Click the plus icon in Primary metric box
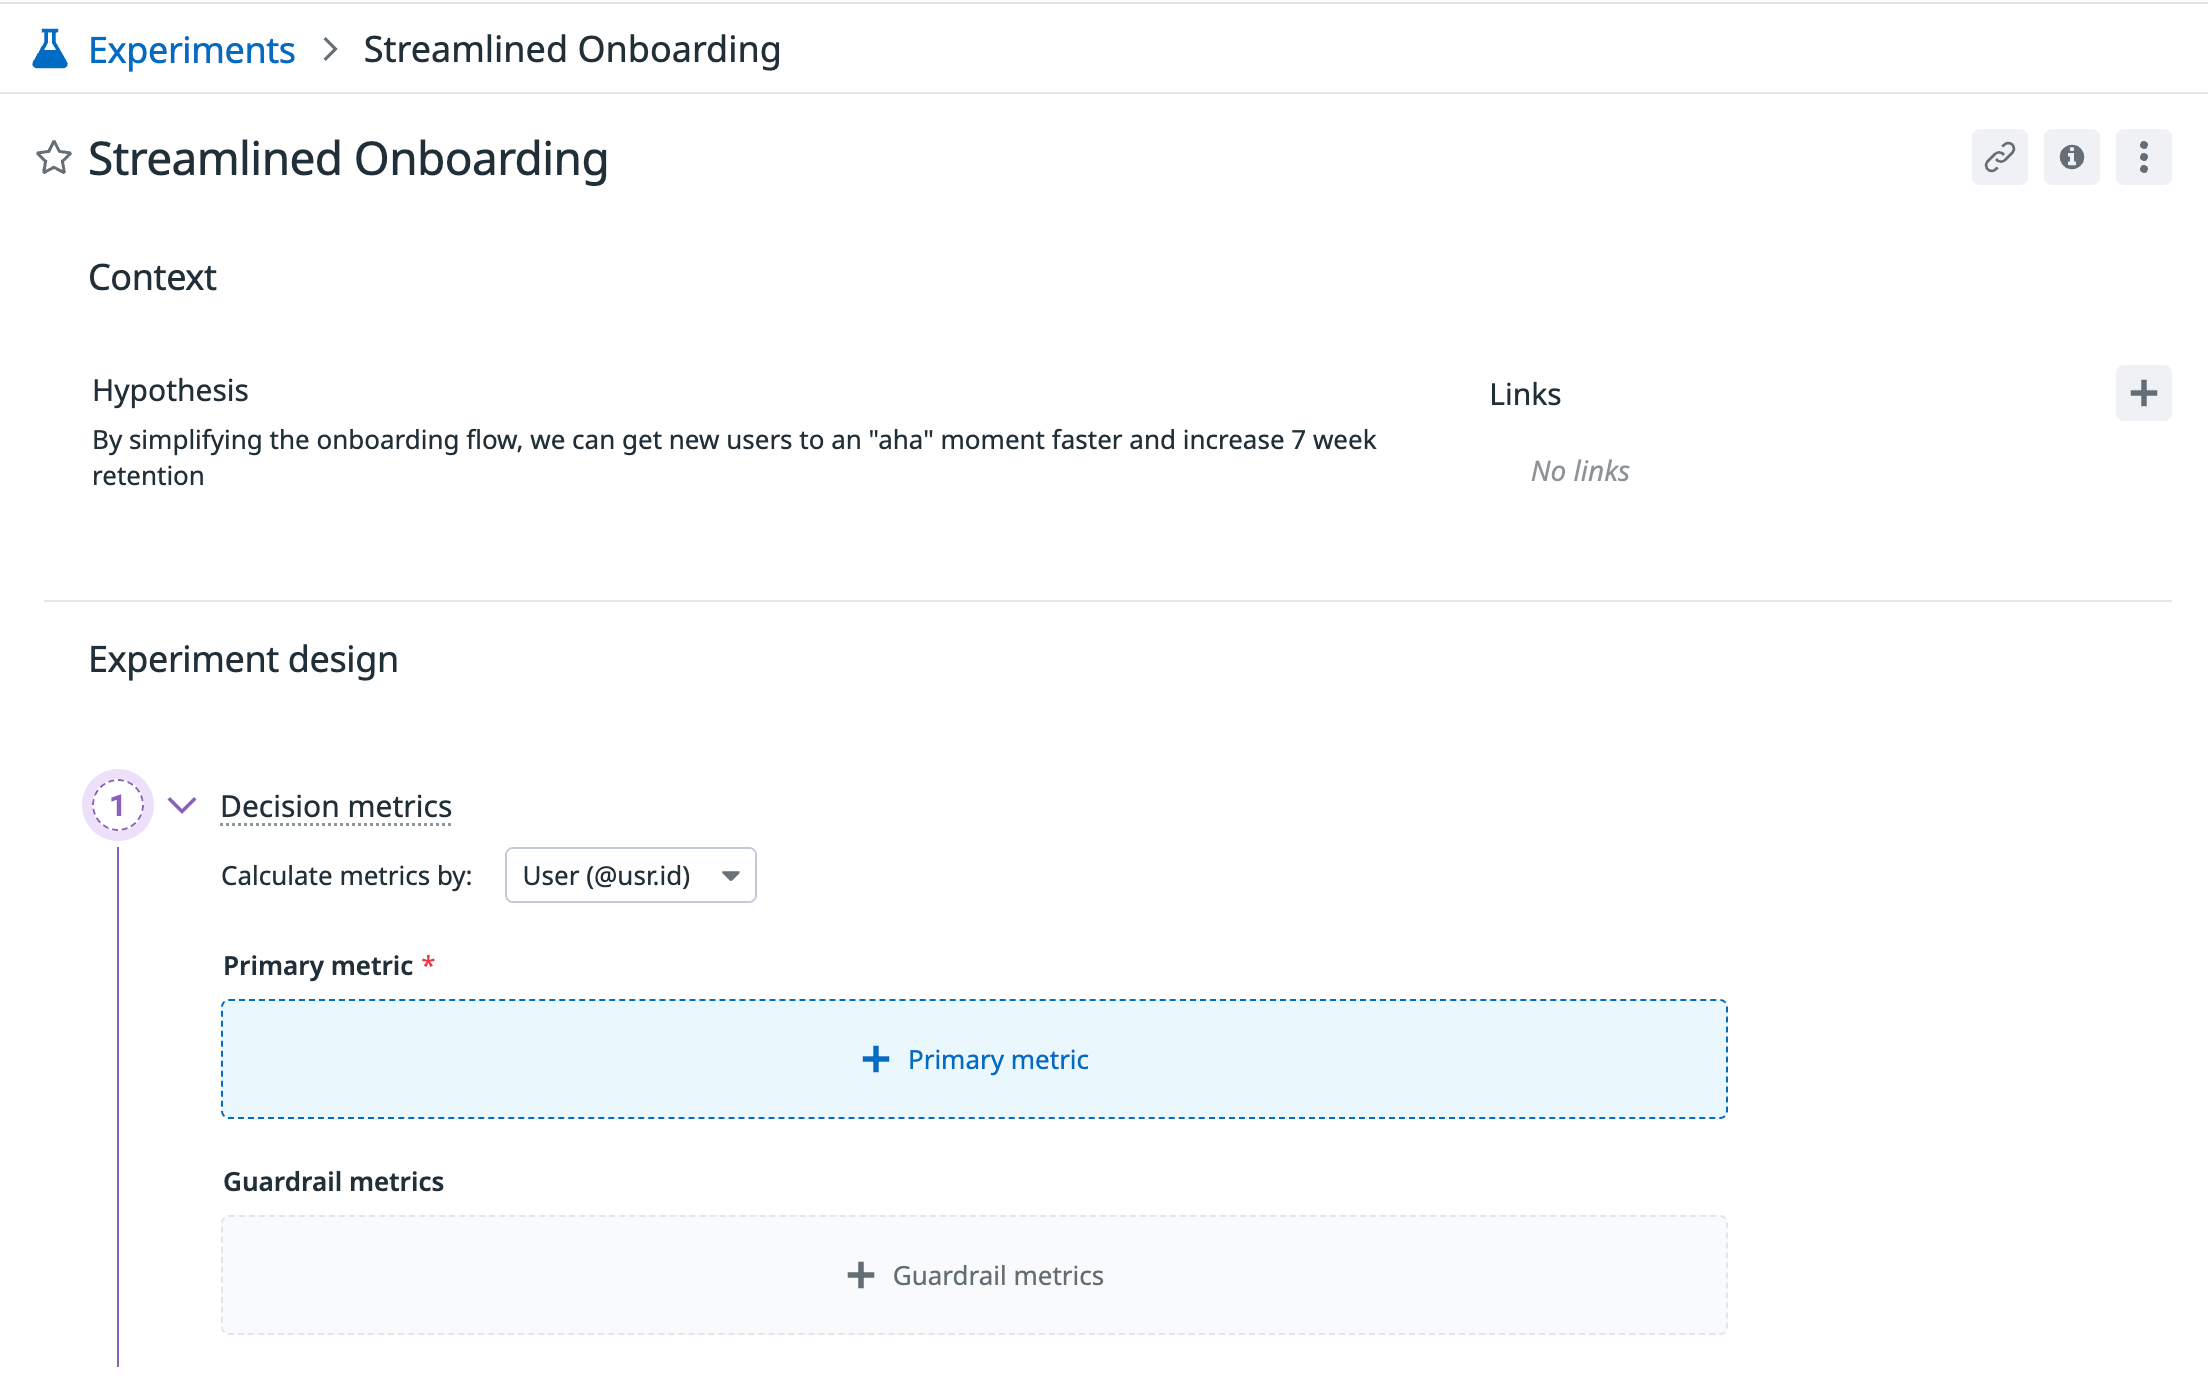This screenshot has width=2208, height=1400. pyautogui.click(x=876, y=1059)
